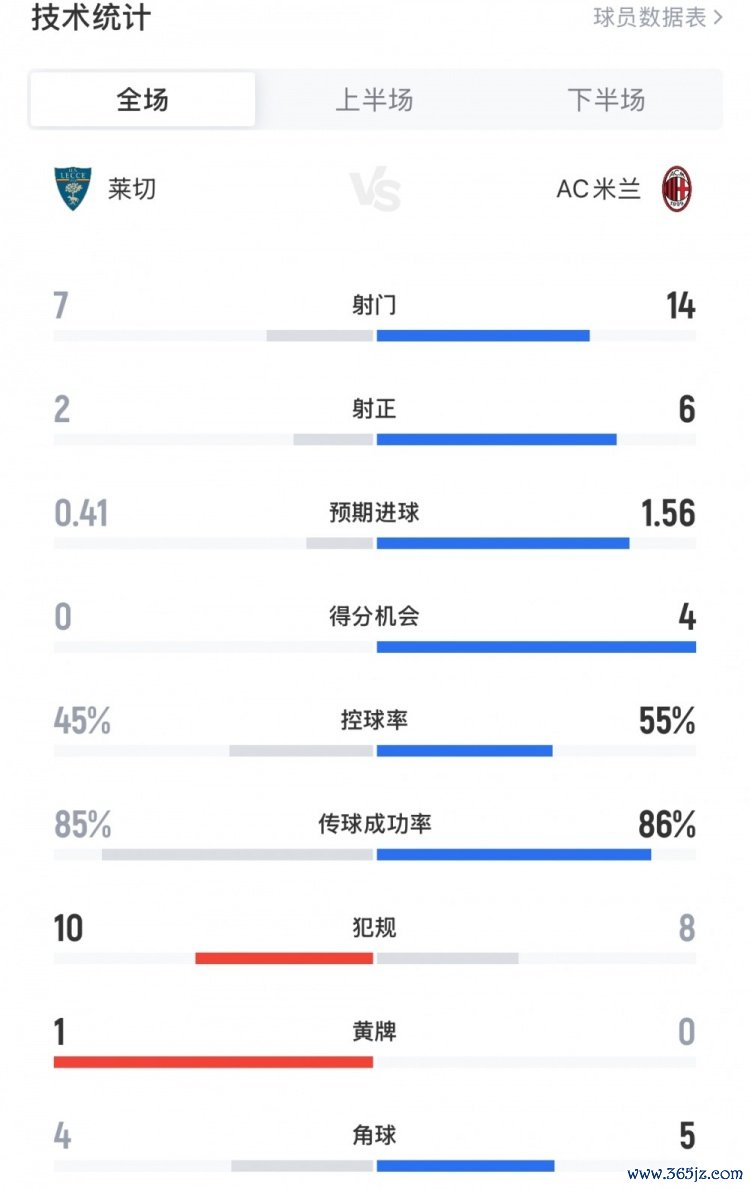
Task: Click the AC Milan club badge
Action: 677,188
